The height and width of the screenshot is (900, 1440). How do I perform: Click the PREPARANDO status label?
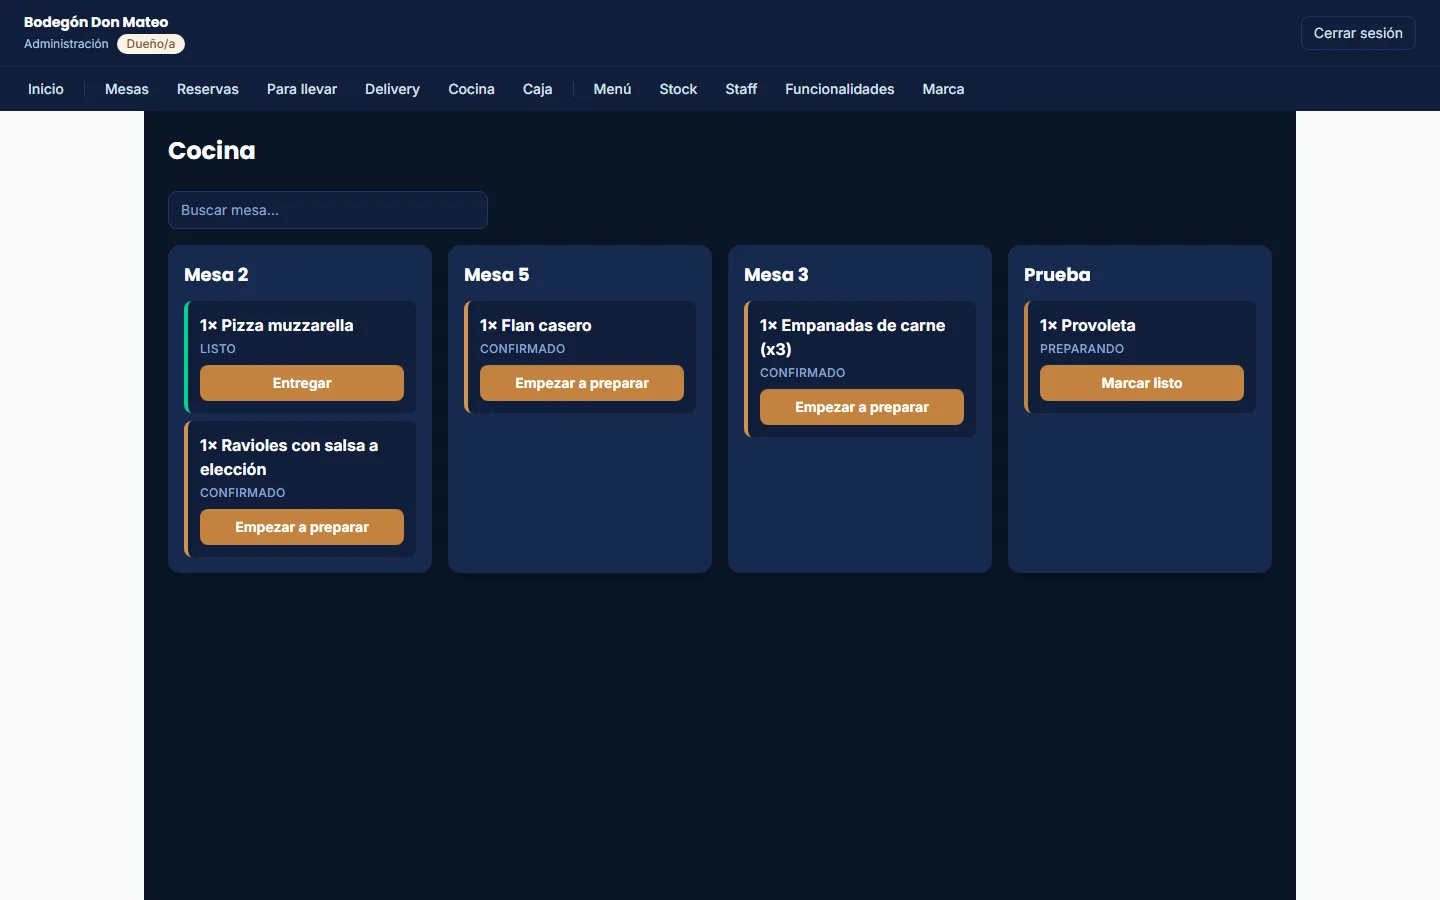(x=1082, y=349)
